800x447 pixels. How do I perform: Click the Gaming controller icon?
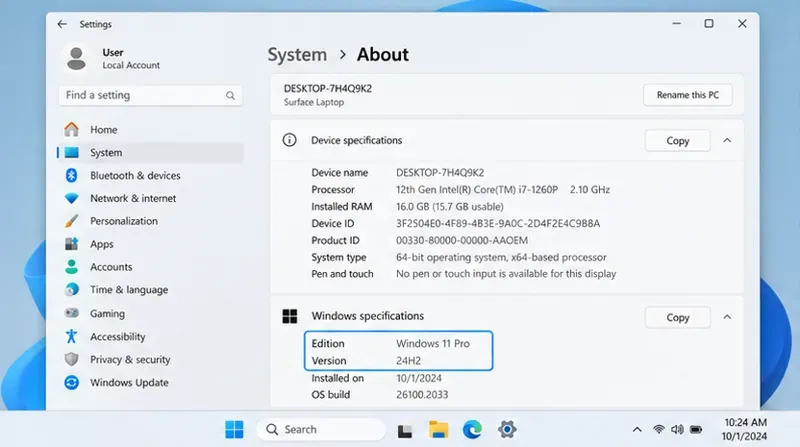(x=72, y=313)
